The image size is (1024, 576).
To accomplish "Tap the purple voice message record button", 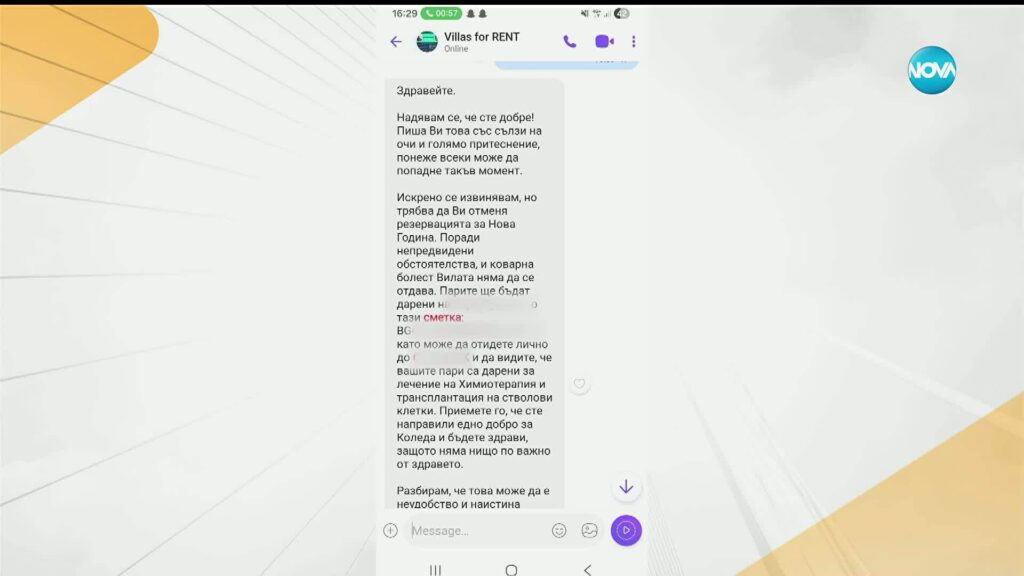I will point(626,530).
